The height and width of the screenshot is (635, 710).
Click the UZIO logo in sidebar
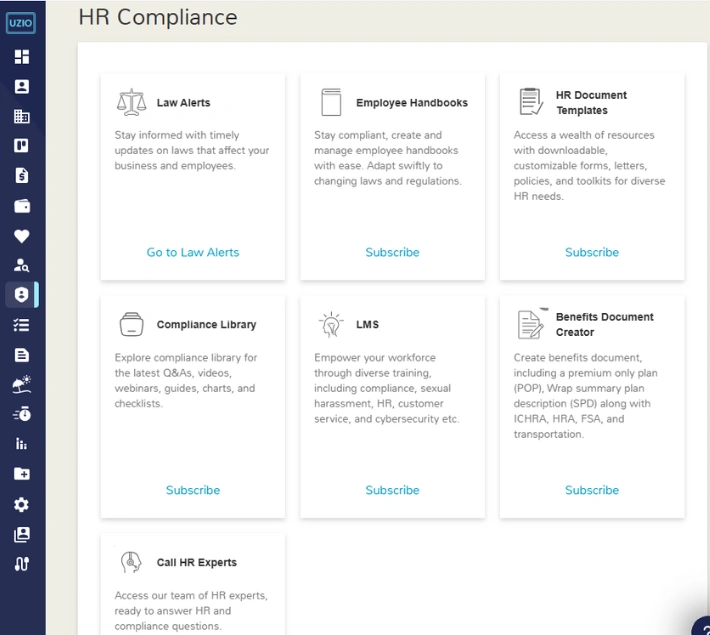pos(21,23)
